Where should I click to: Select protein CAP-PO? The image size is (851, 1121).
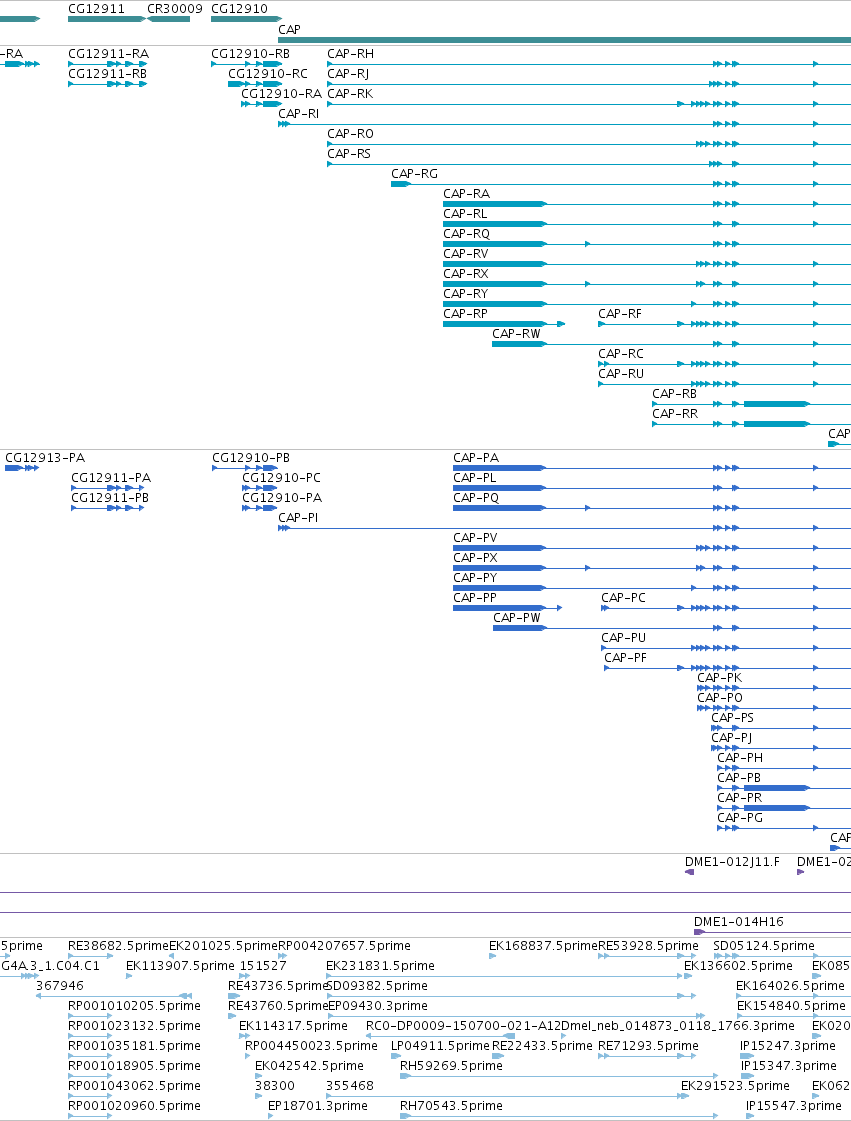(x=774, y=708)
